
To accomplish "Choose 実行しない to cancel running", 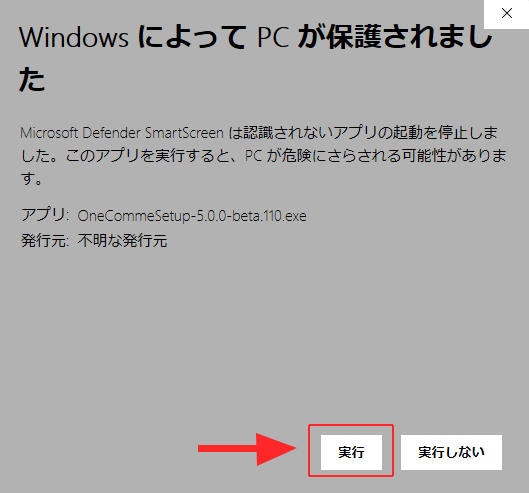I will (451, 452).
